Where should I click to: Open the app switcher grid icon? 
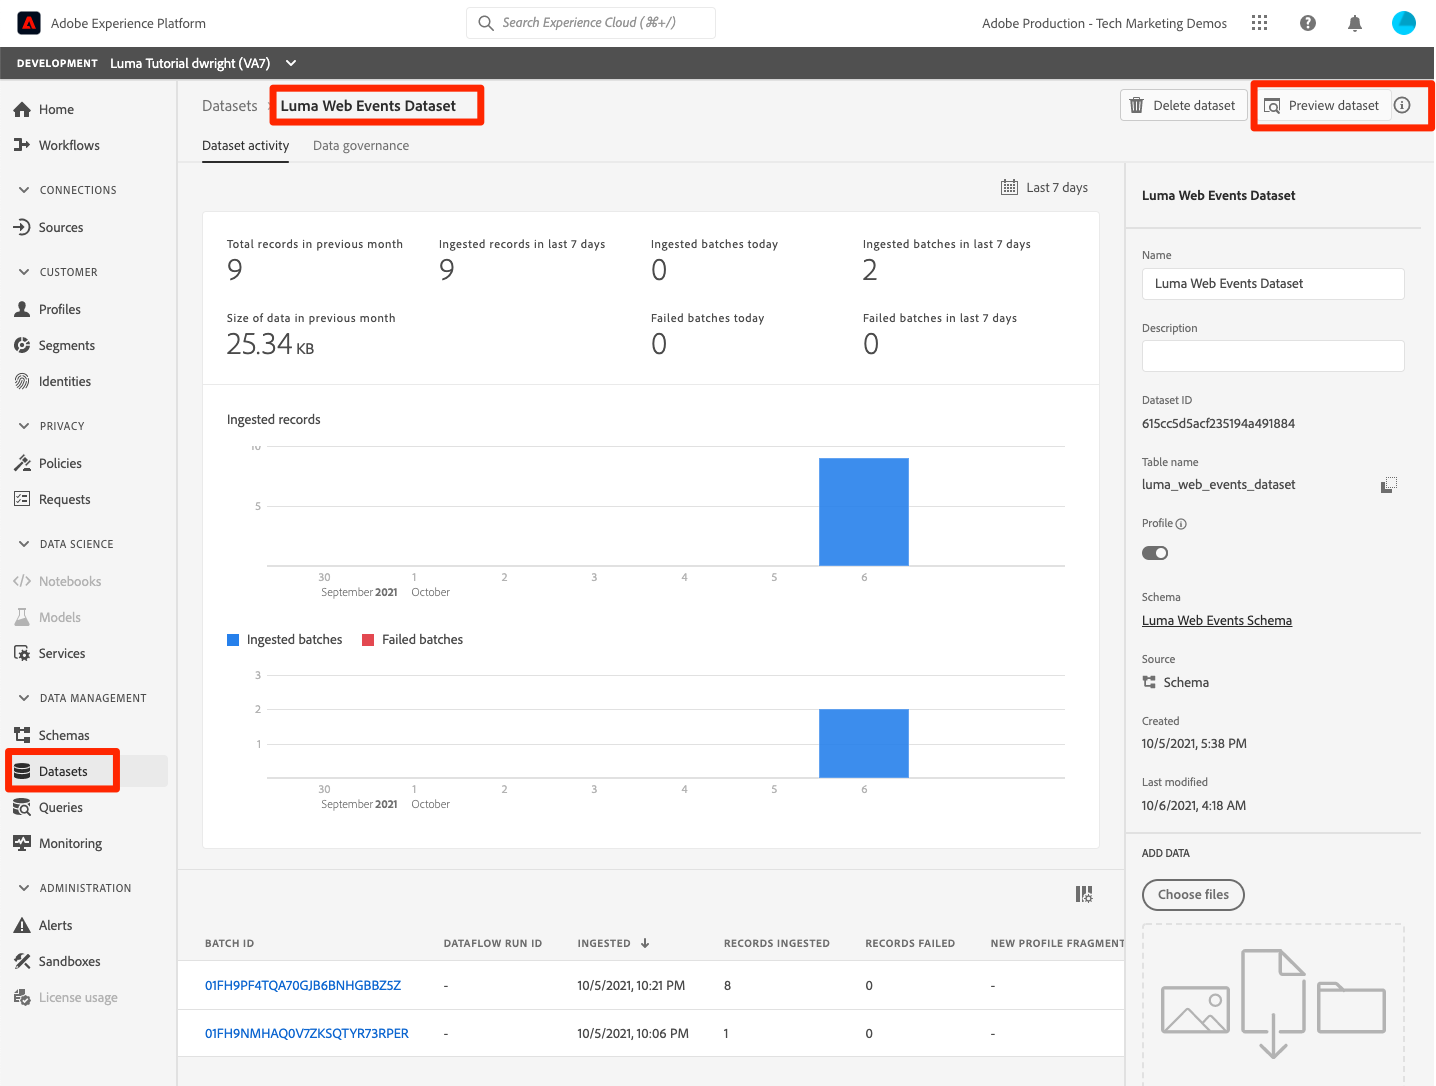pyautogui.click(x=1259, y=23)
